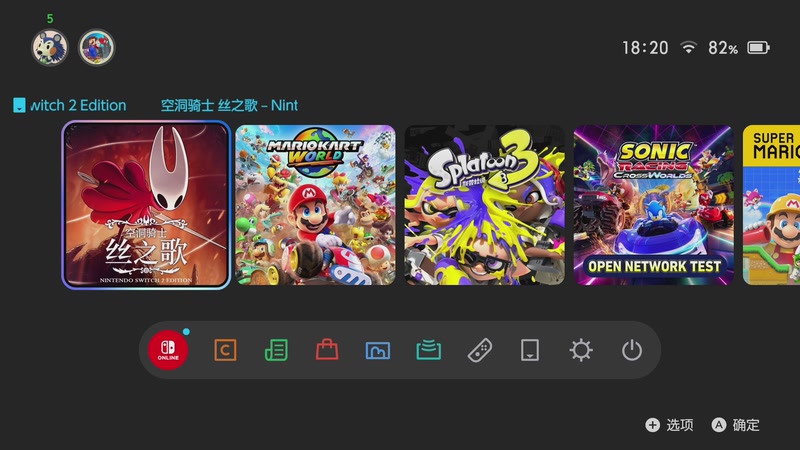
Task: Select the Super Mario Maker tile
Action: (x=771, y=205)
